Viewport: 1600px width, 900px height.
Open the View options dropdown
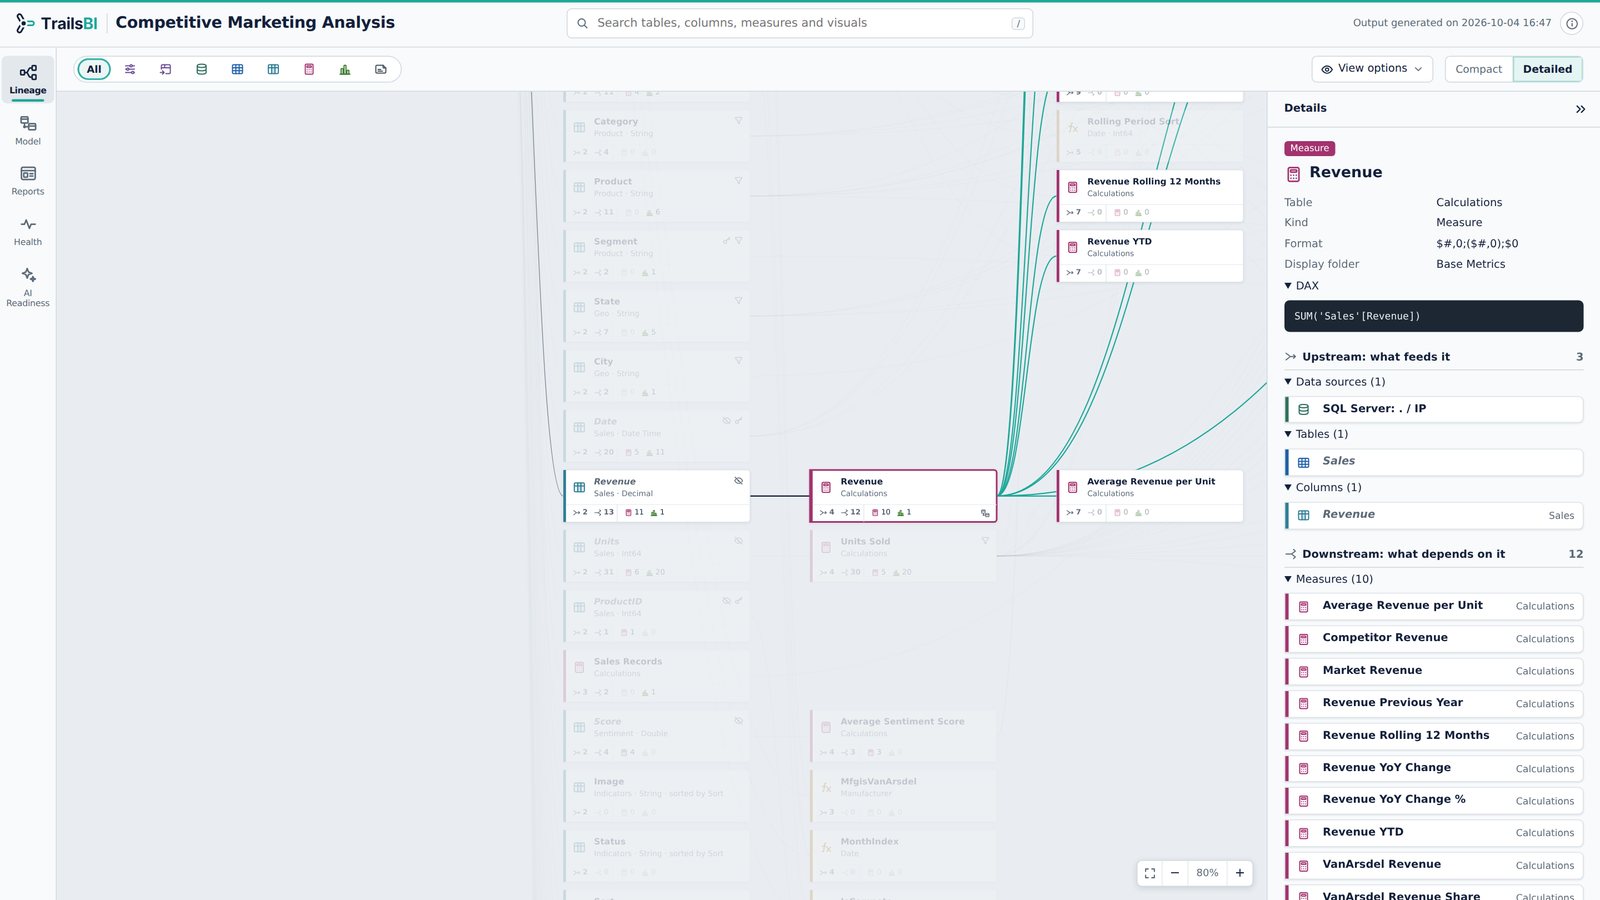pyautogui.click(x=1372, y=69)
